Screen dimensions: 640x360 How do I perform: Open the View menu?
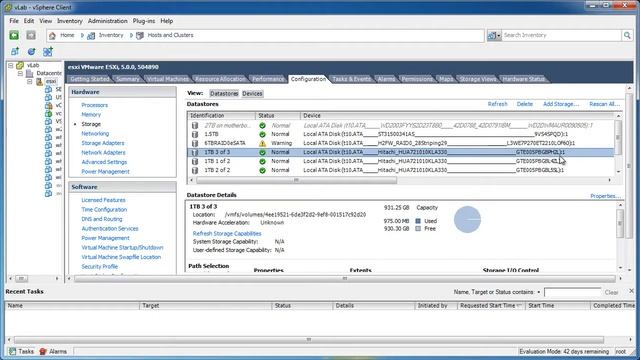(x=45, y=21)
